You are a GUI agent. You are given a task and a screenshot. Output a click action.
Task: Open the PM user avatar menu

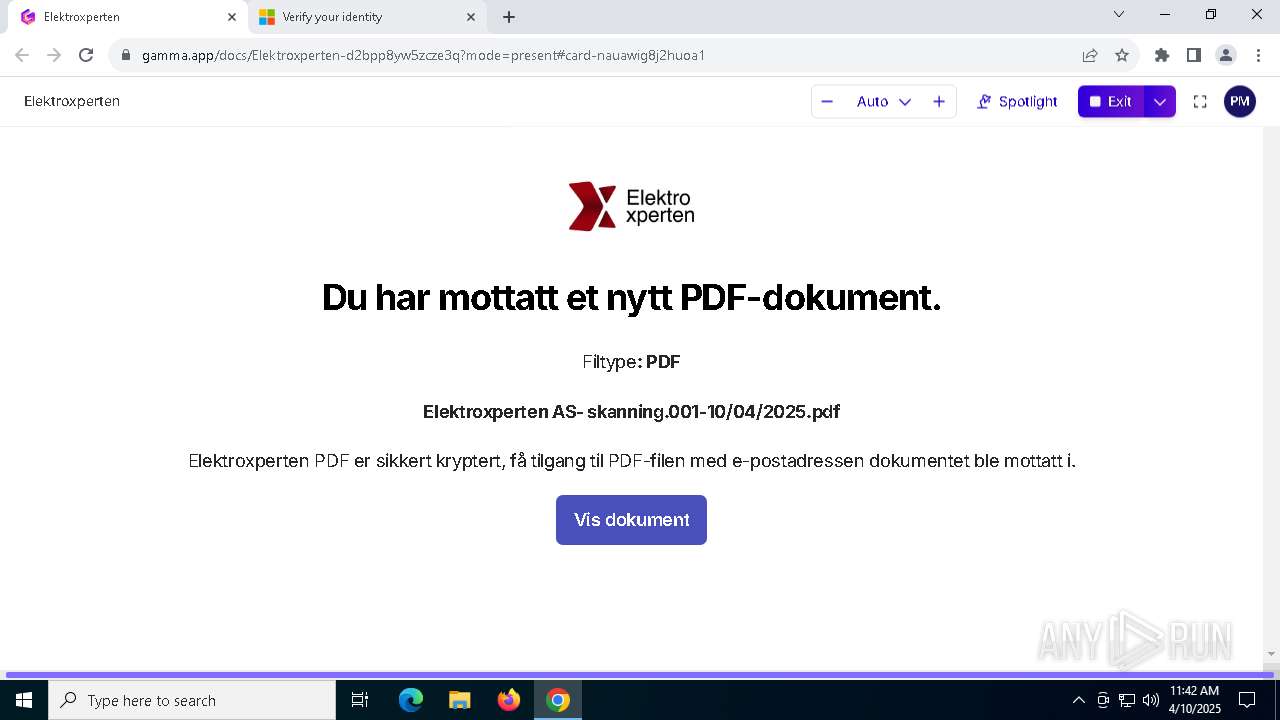point(1240,101)
